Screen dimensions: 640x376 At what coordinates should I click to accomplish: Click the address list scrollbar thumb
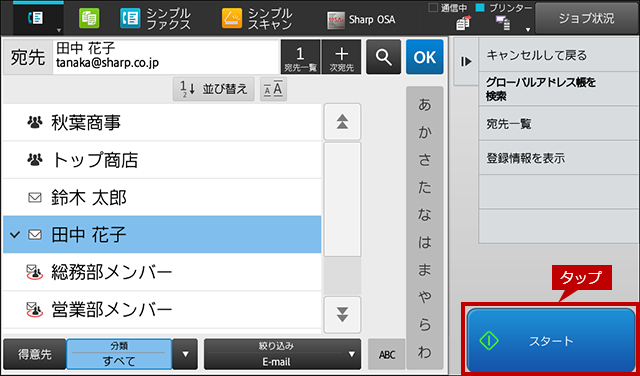click(x=342, y=199)
